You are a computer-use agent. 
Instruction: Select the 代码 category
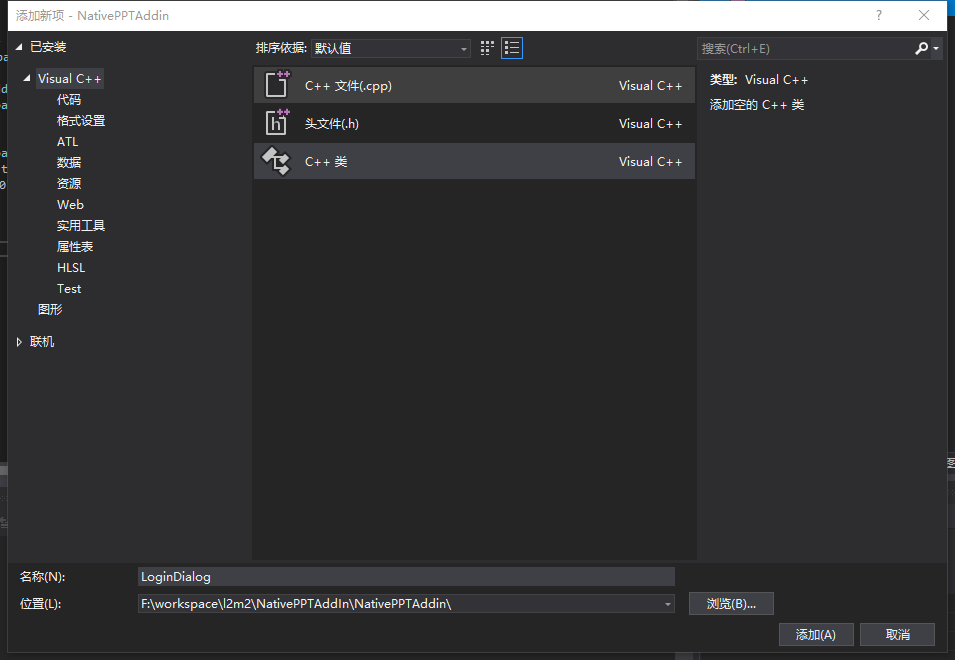pos(69,100)
